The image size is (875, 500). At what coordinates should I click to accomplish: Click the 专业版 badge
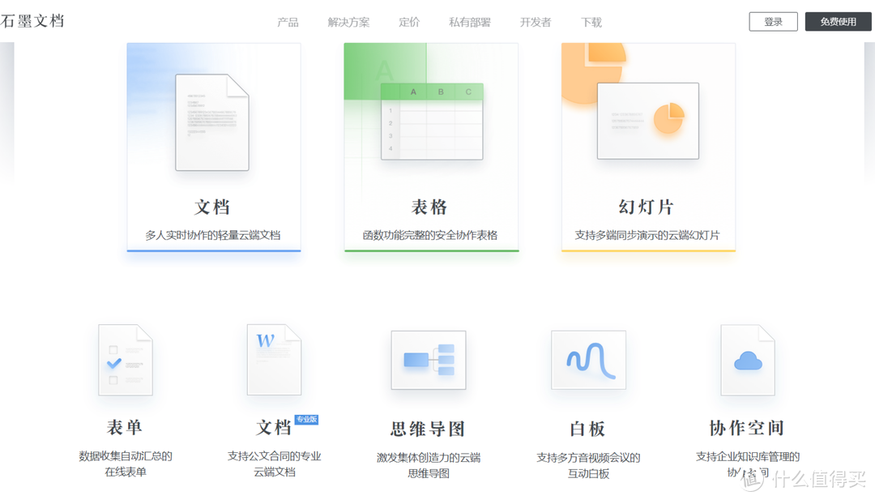click(x=306, y=419)
